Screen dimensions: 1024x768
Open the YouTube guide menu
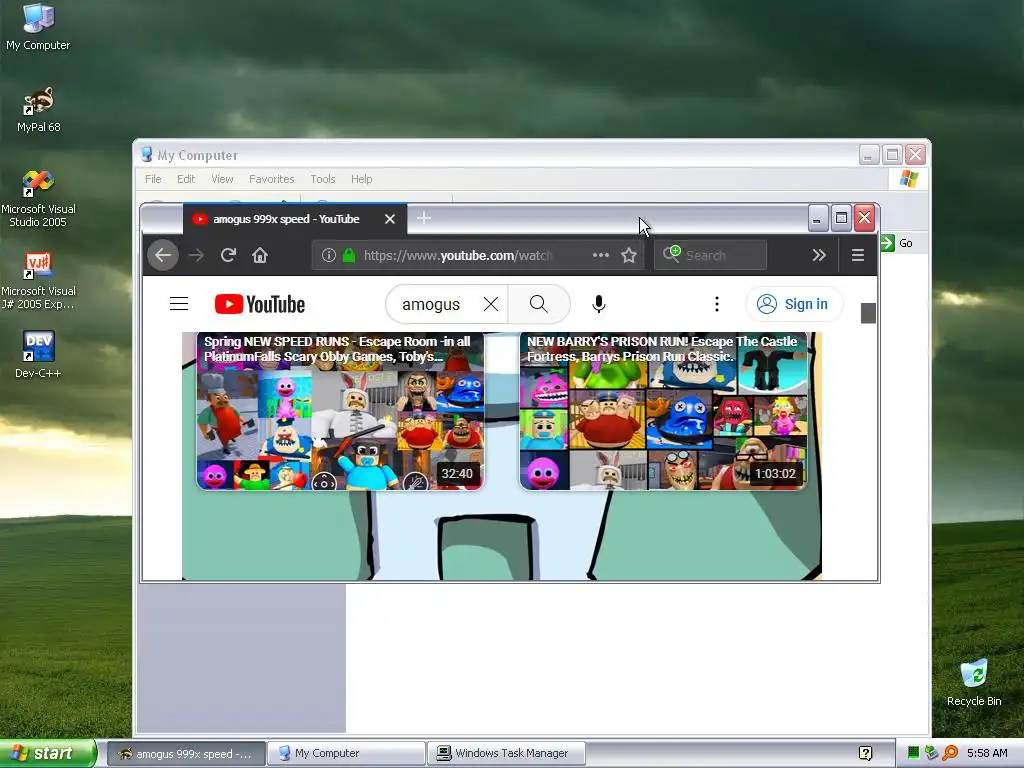[x=179, y=304]
